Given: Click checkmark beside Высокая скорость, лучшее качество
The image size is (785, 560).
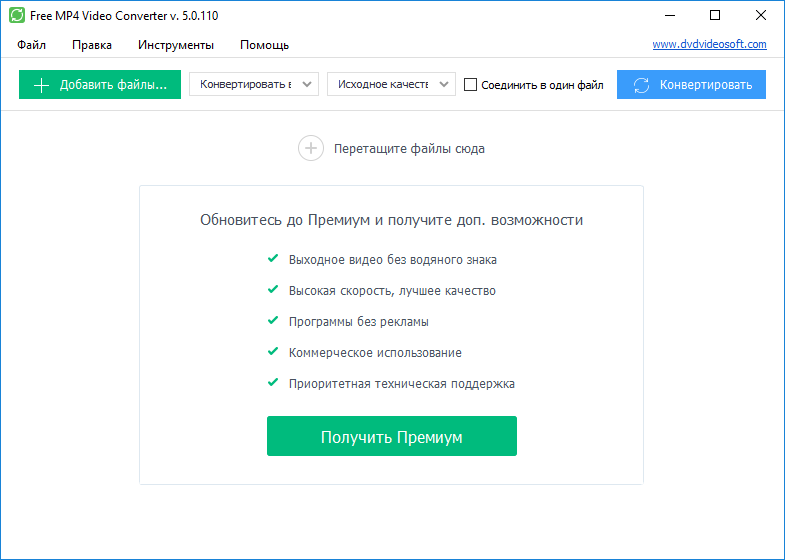Looking at the screenshot, I should [272, 290].
